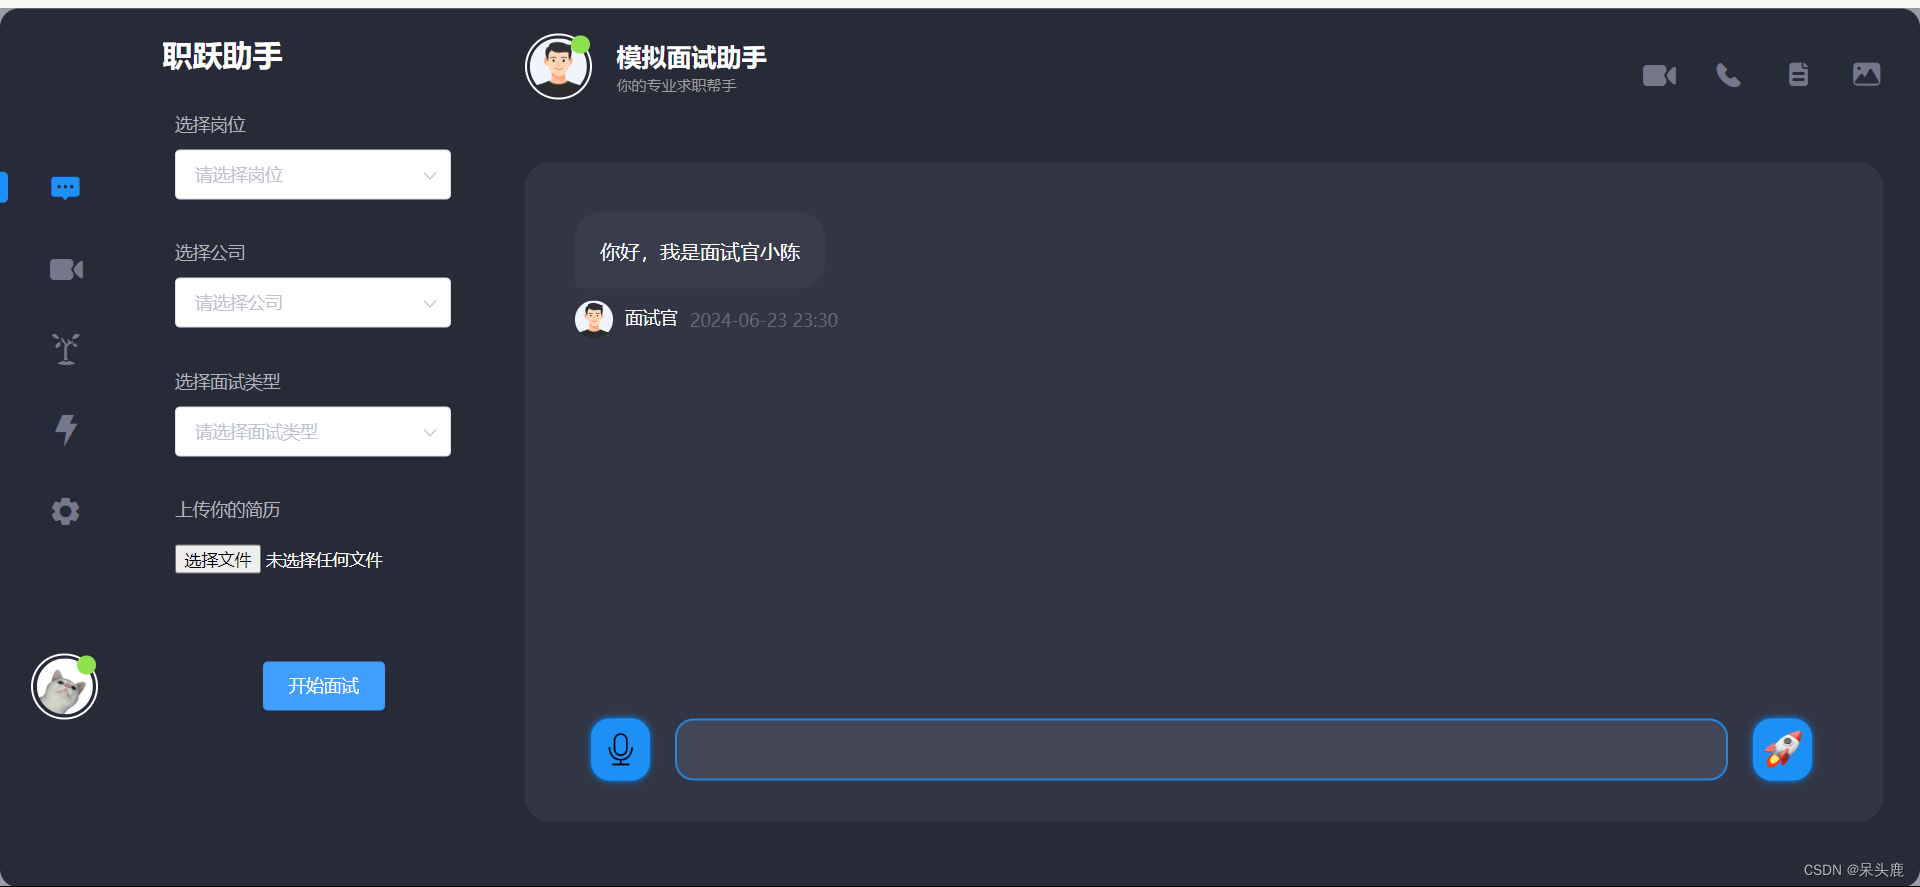The width and height of the screenshot is (1920, 887).
Task: Select the lightning bolt sidebar icon
Action: point(66,429)
